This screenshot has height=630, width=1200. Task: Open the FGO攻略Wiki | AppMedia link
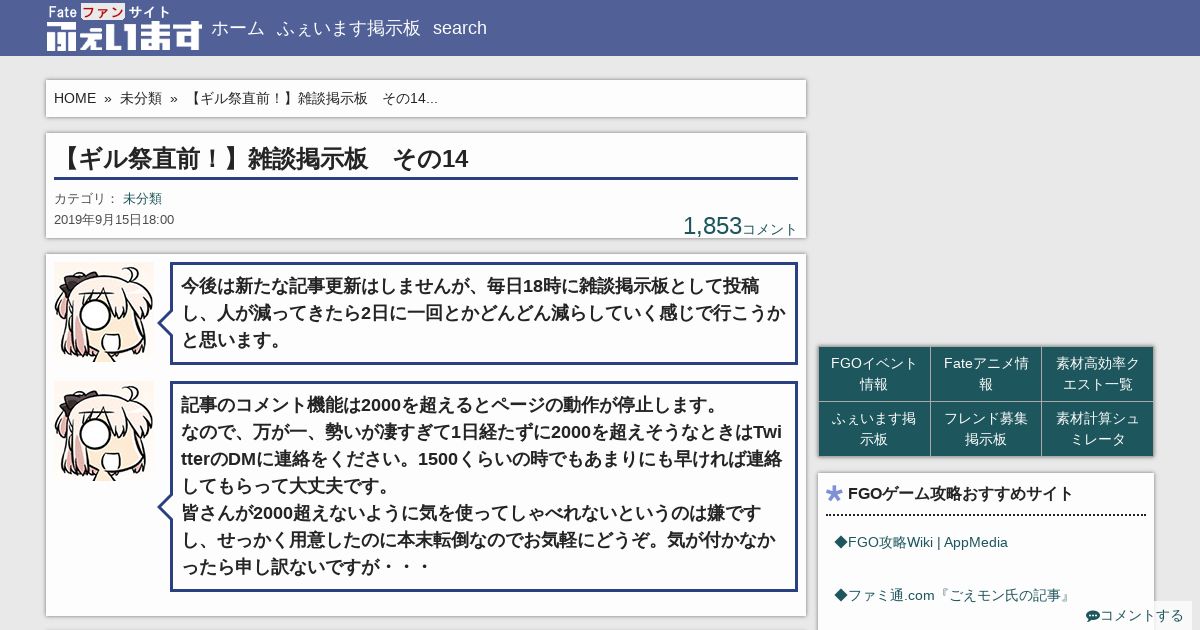point(921,542)
